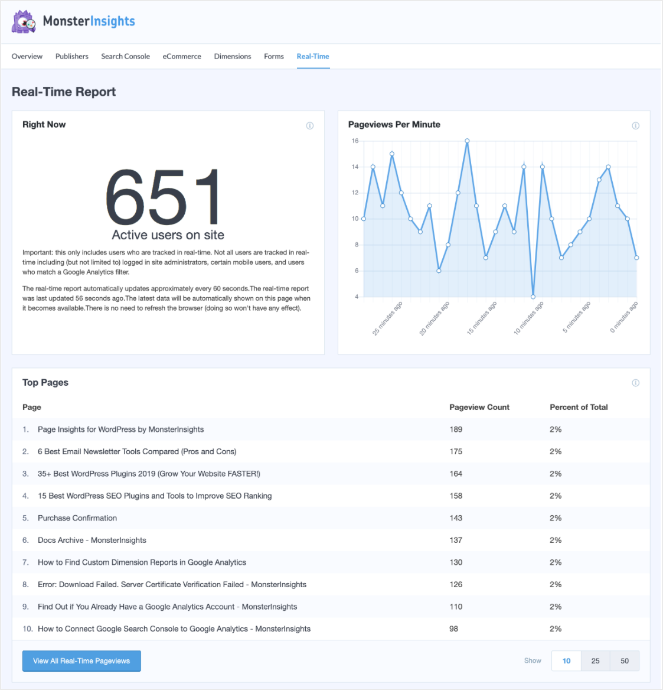The image size is (663, 690).
Task: Show 10 rows in Top Pages
Action: [x=566, y=661]
